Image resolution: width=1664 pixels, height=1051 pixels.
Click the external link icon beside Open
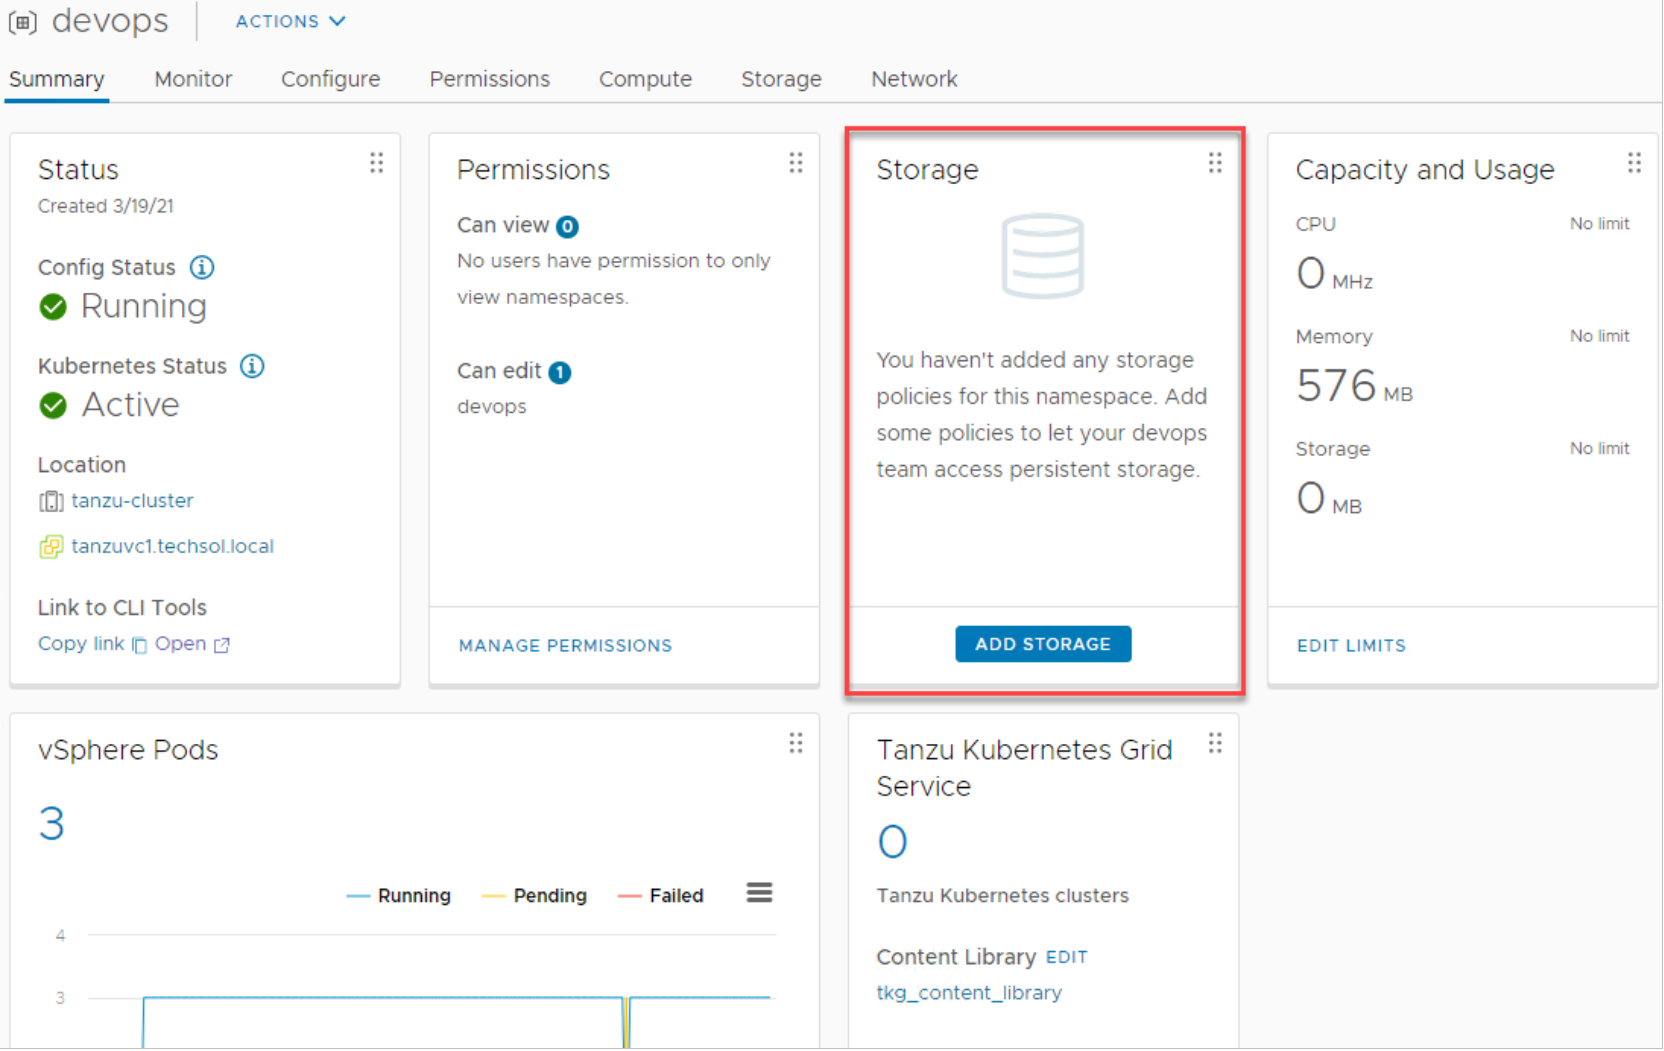click(222, 645)
